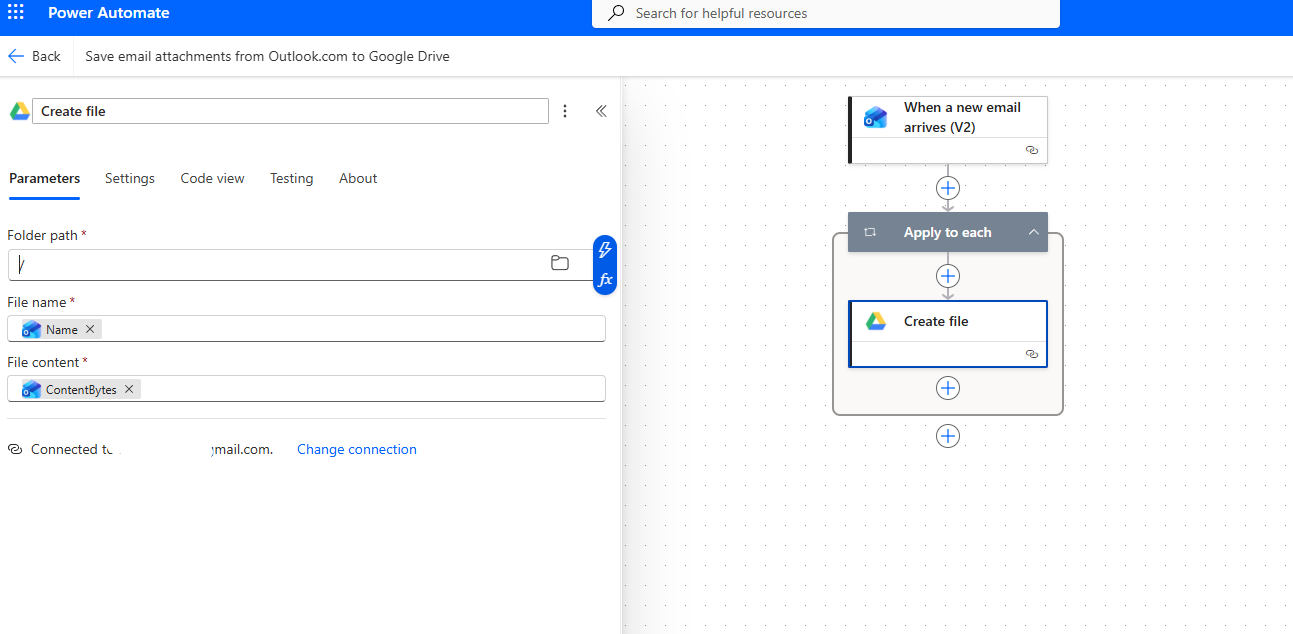The image size is (1293, 634).
Task: Open the fx expression editor
Action: pos(605,280)
